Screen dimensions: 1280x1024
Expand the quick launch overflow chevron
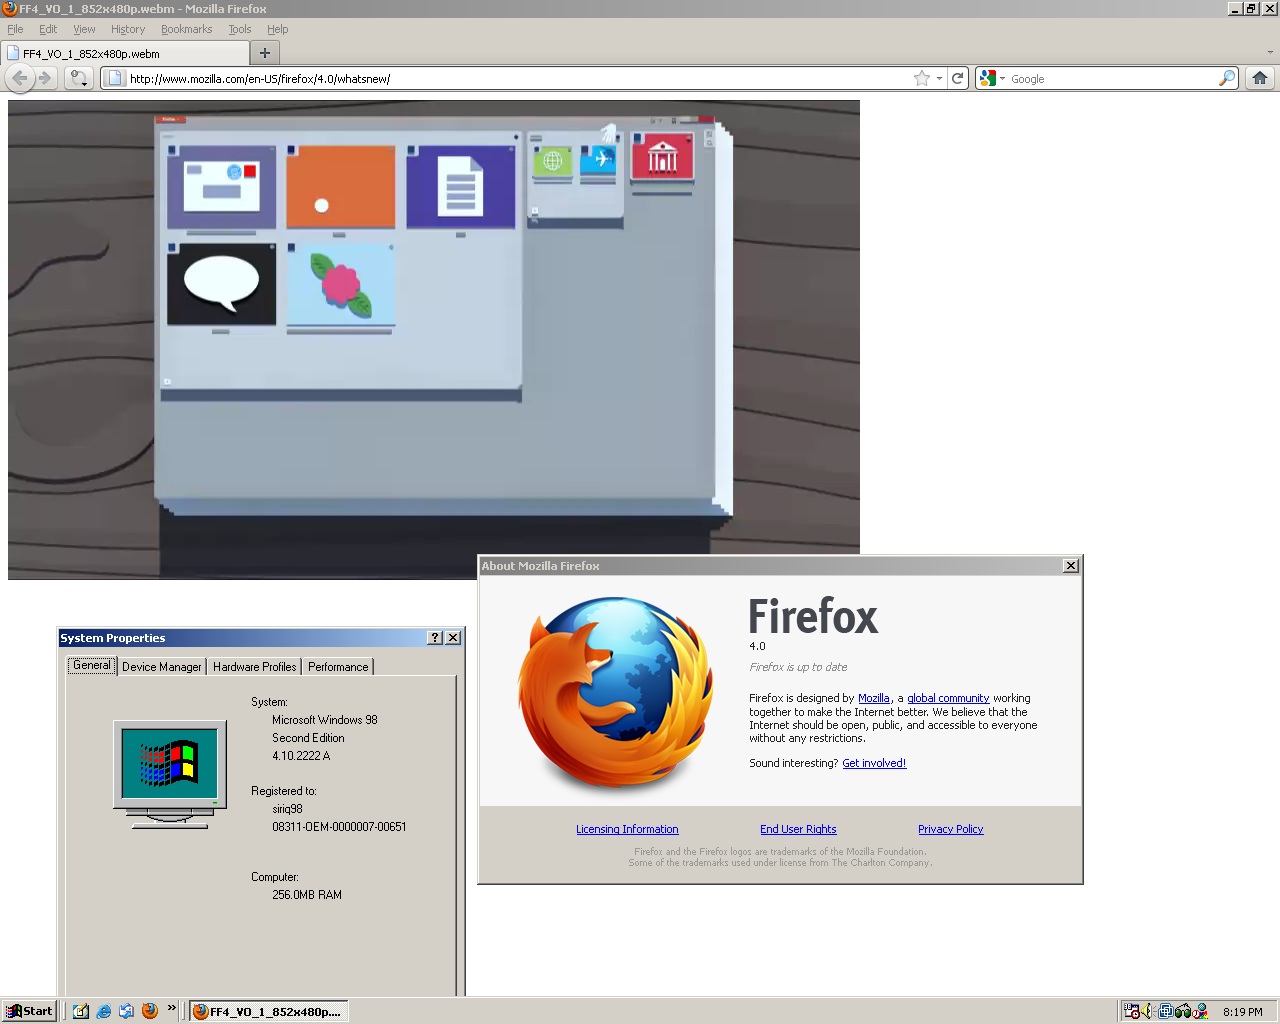pyautogui.click(x=172, y=1008)
